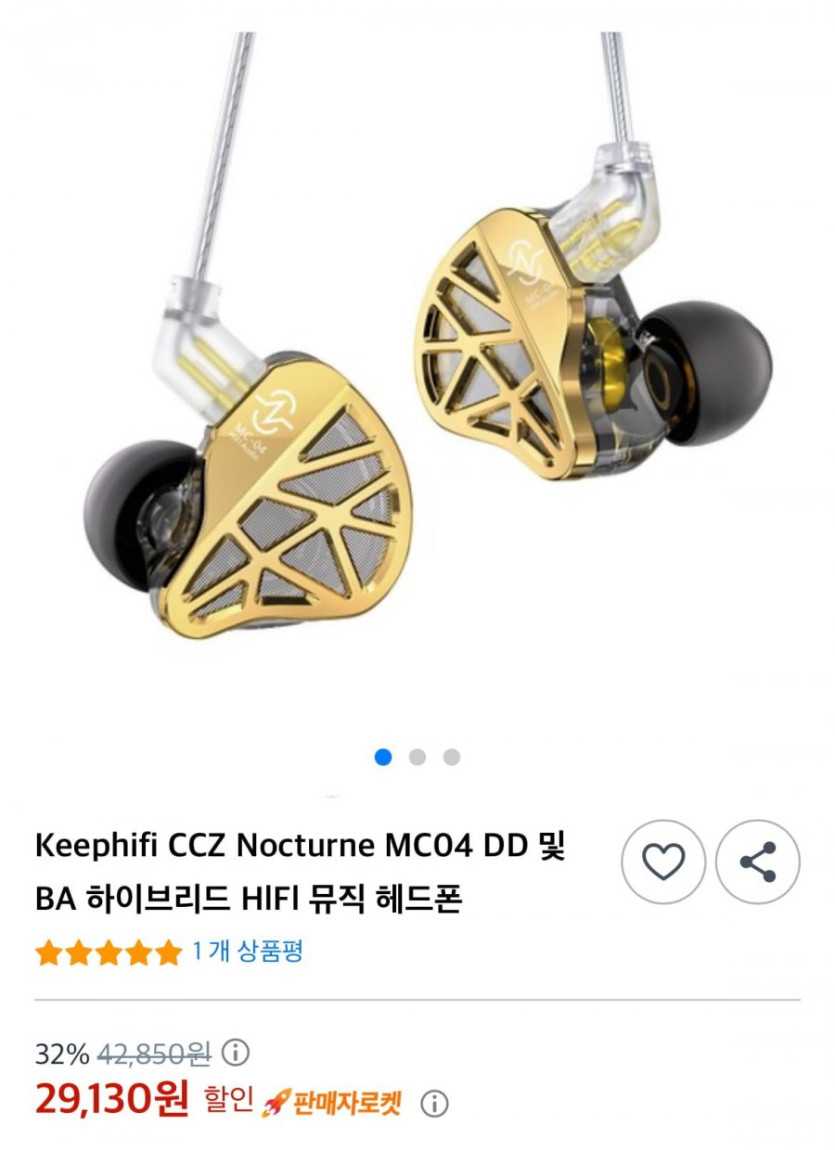Switch to the second image dot
The height and width of the screenshot is (1150, 835).
click(417, 757)
